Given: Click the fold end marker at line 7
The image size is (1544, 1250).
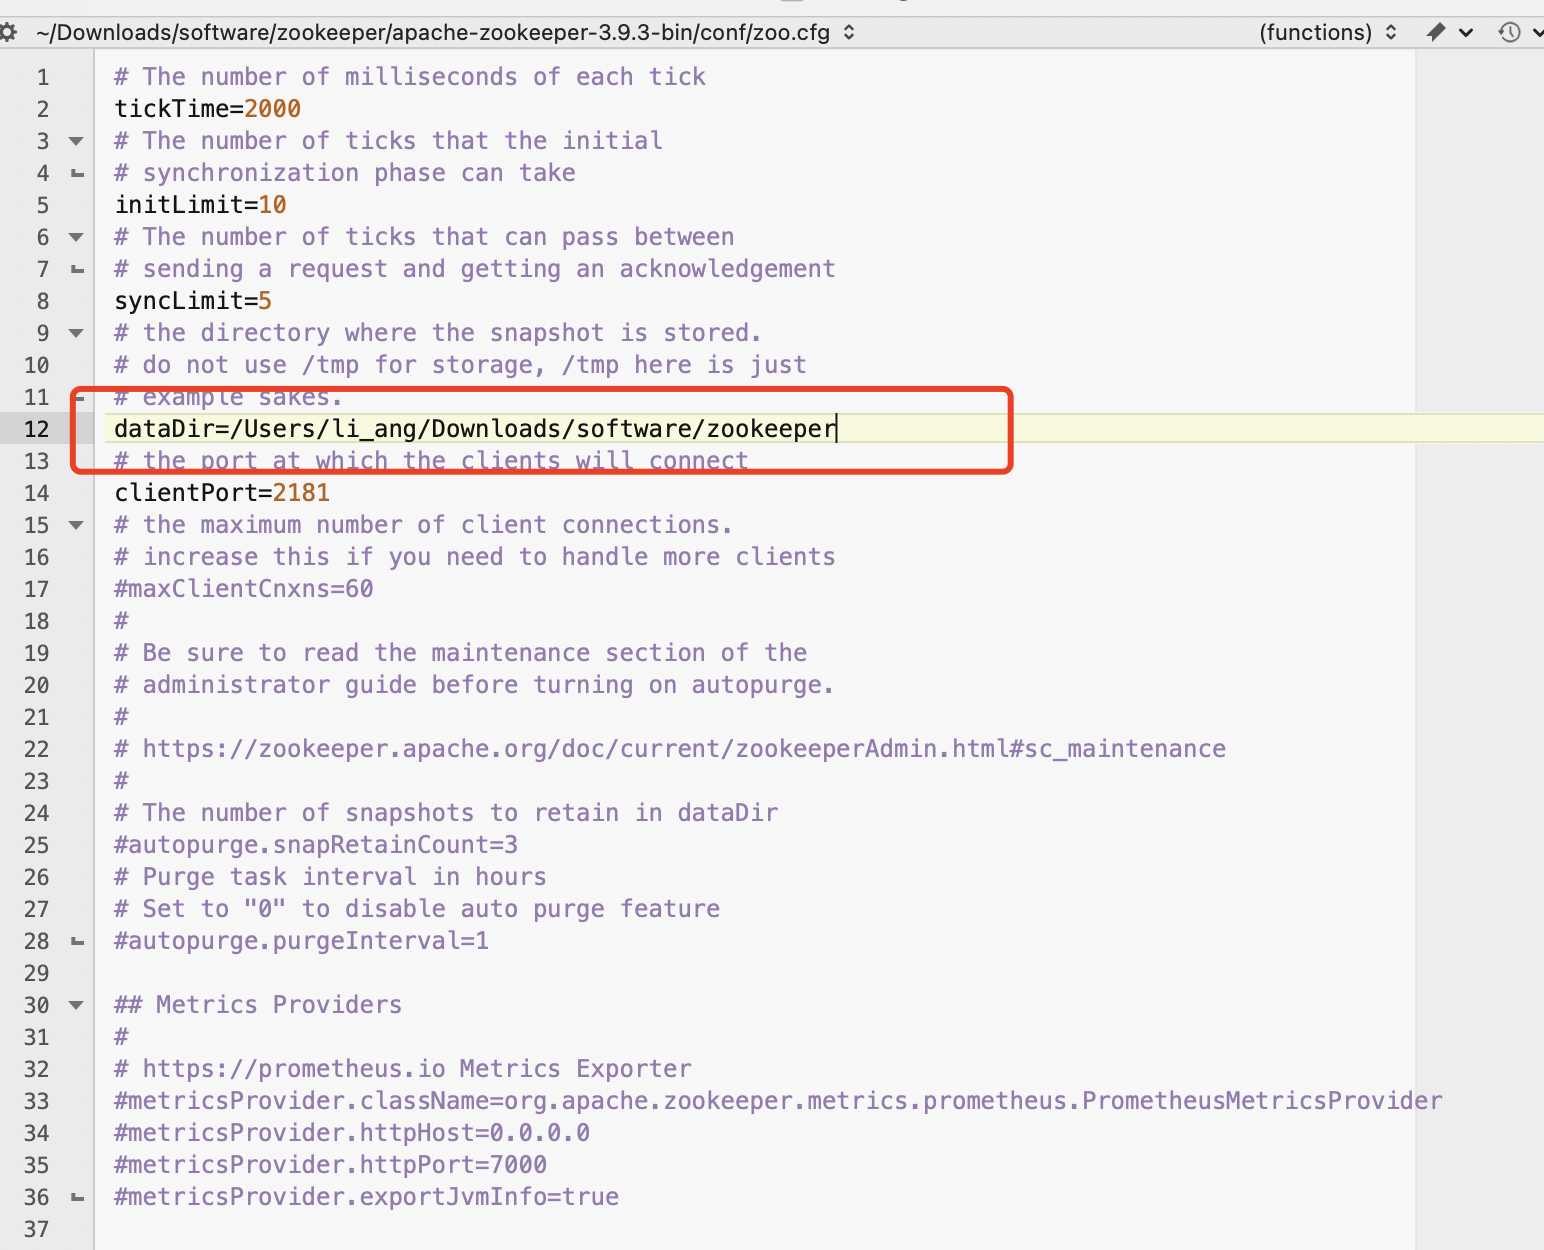Looking at the screenshot, I should click(77, 269).
